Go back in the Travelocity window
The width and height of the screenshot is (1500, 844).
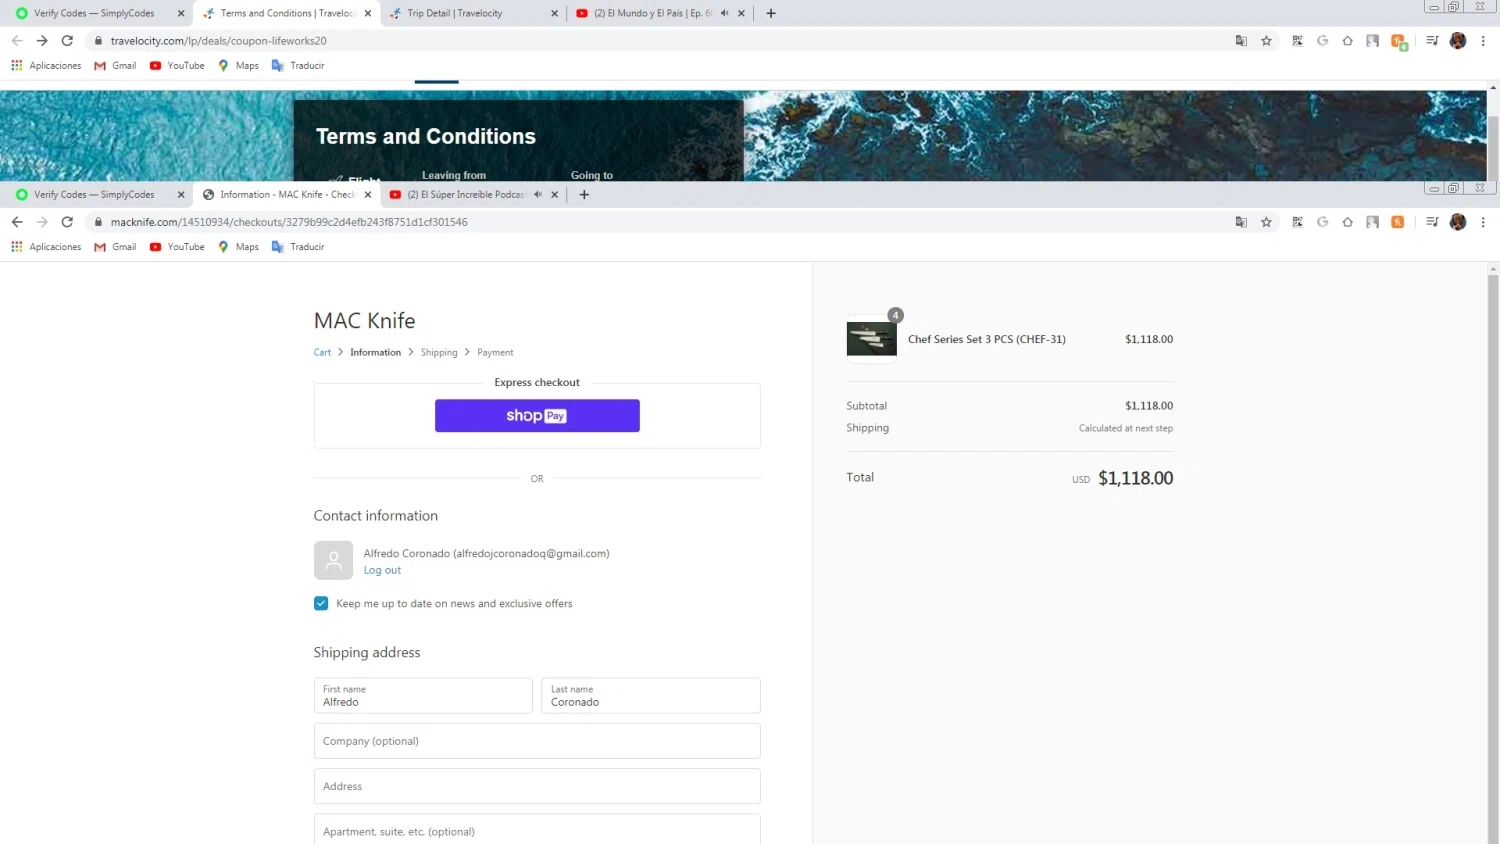coord(17,41)
